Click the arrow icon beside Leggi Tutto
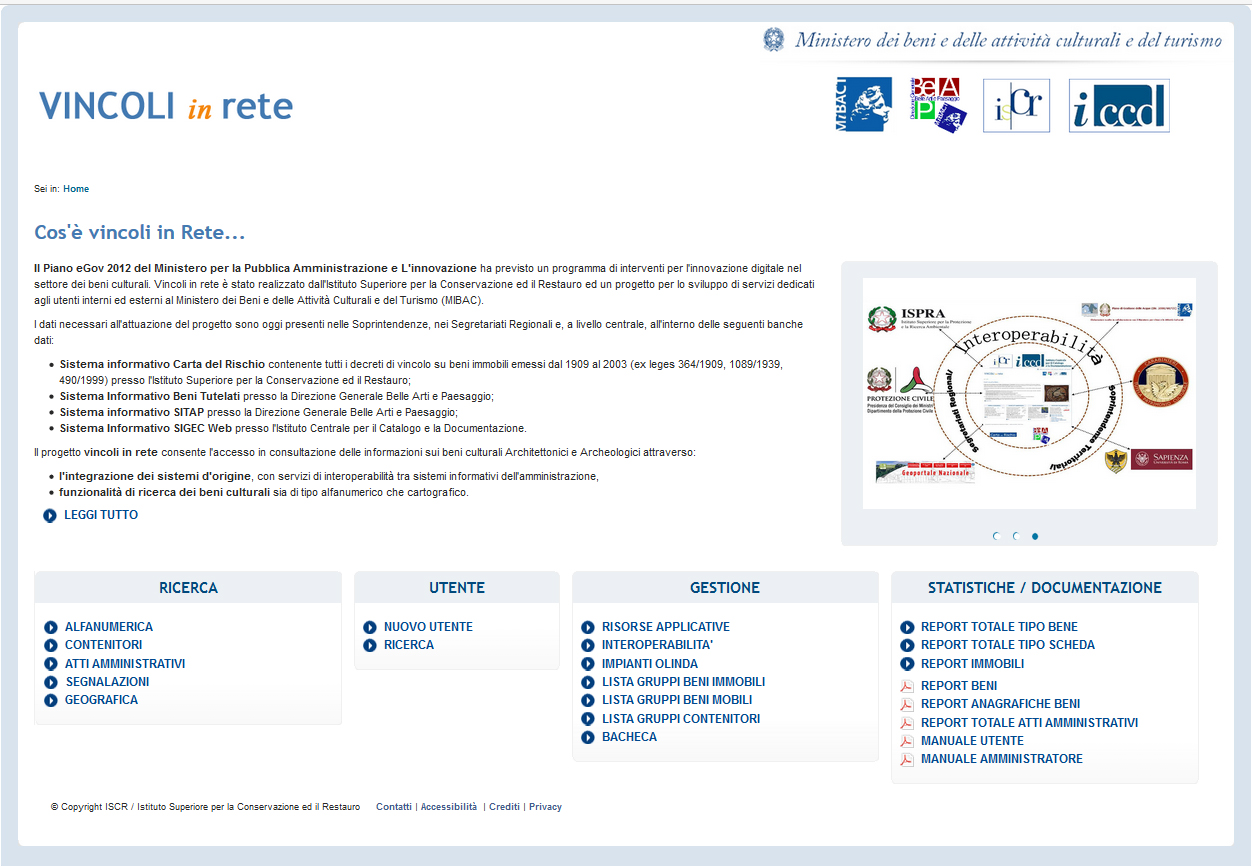Screen dimensions: 1252x866 (x=50, y=516)
